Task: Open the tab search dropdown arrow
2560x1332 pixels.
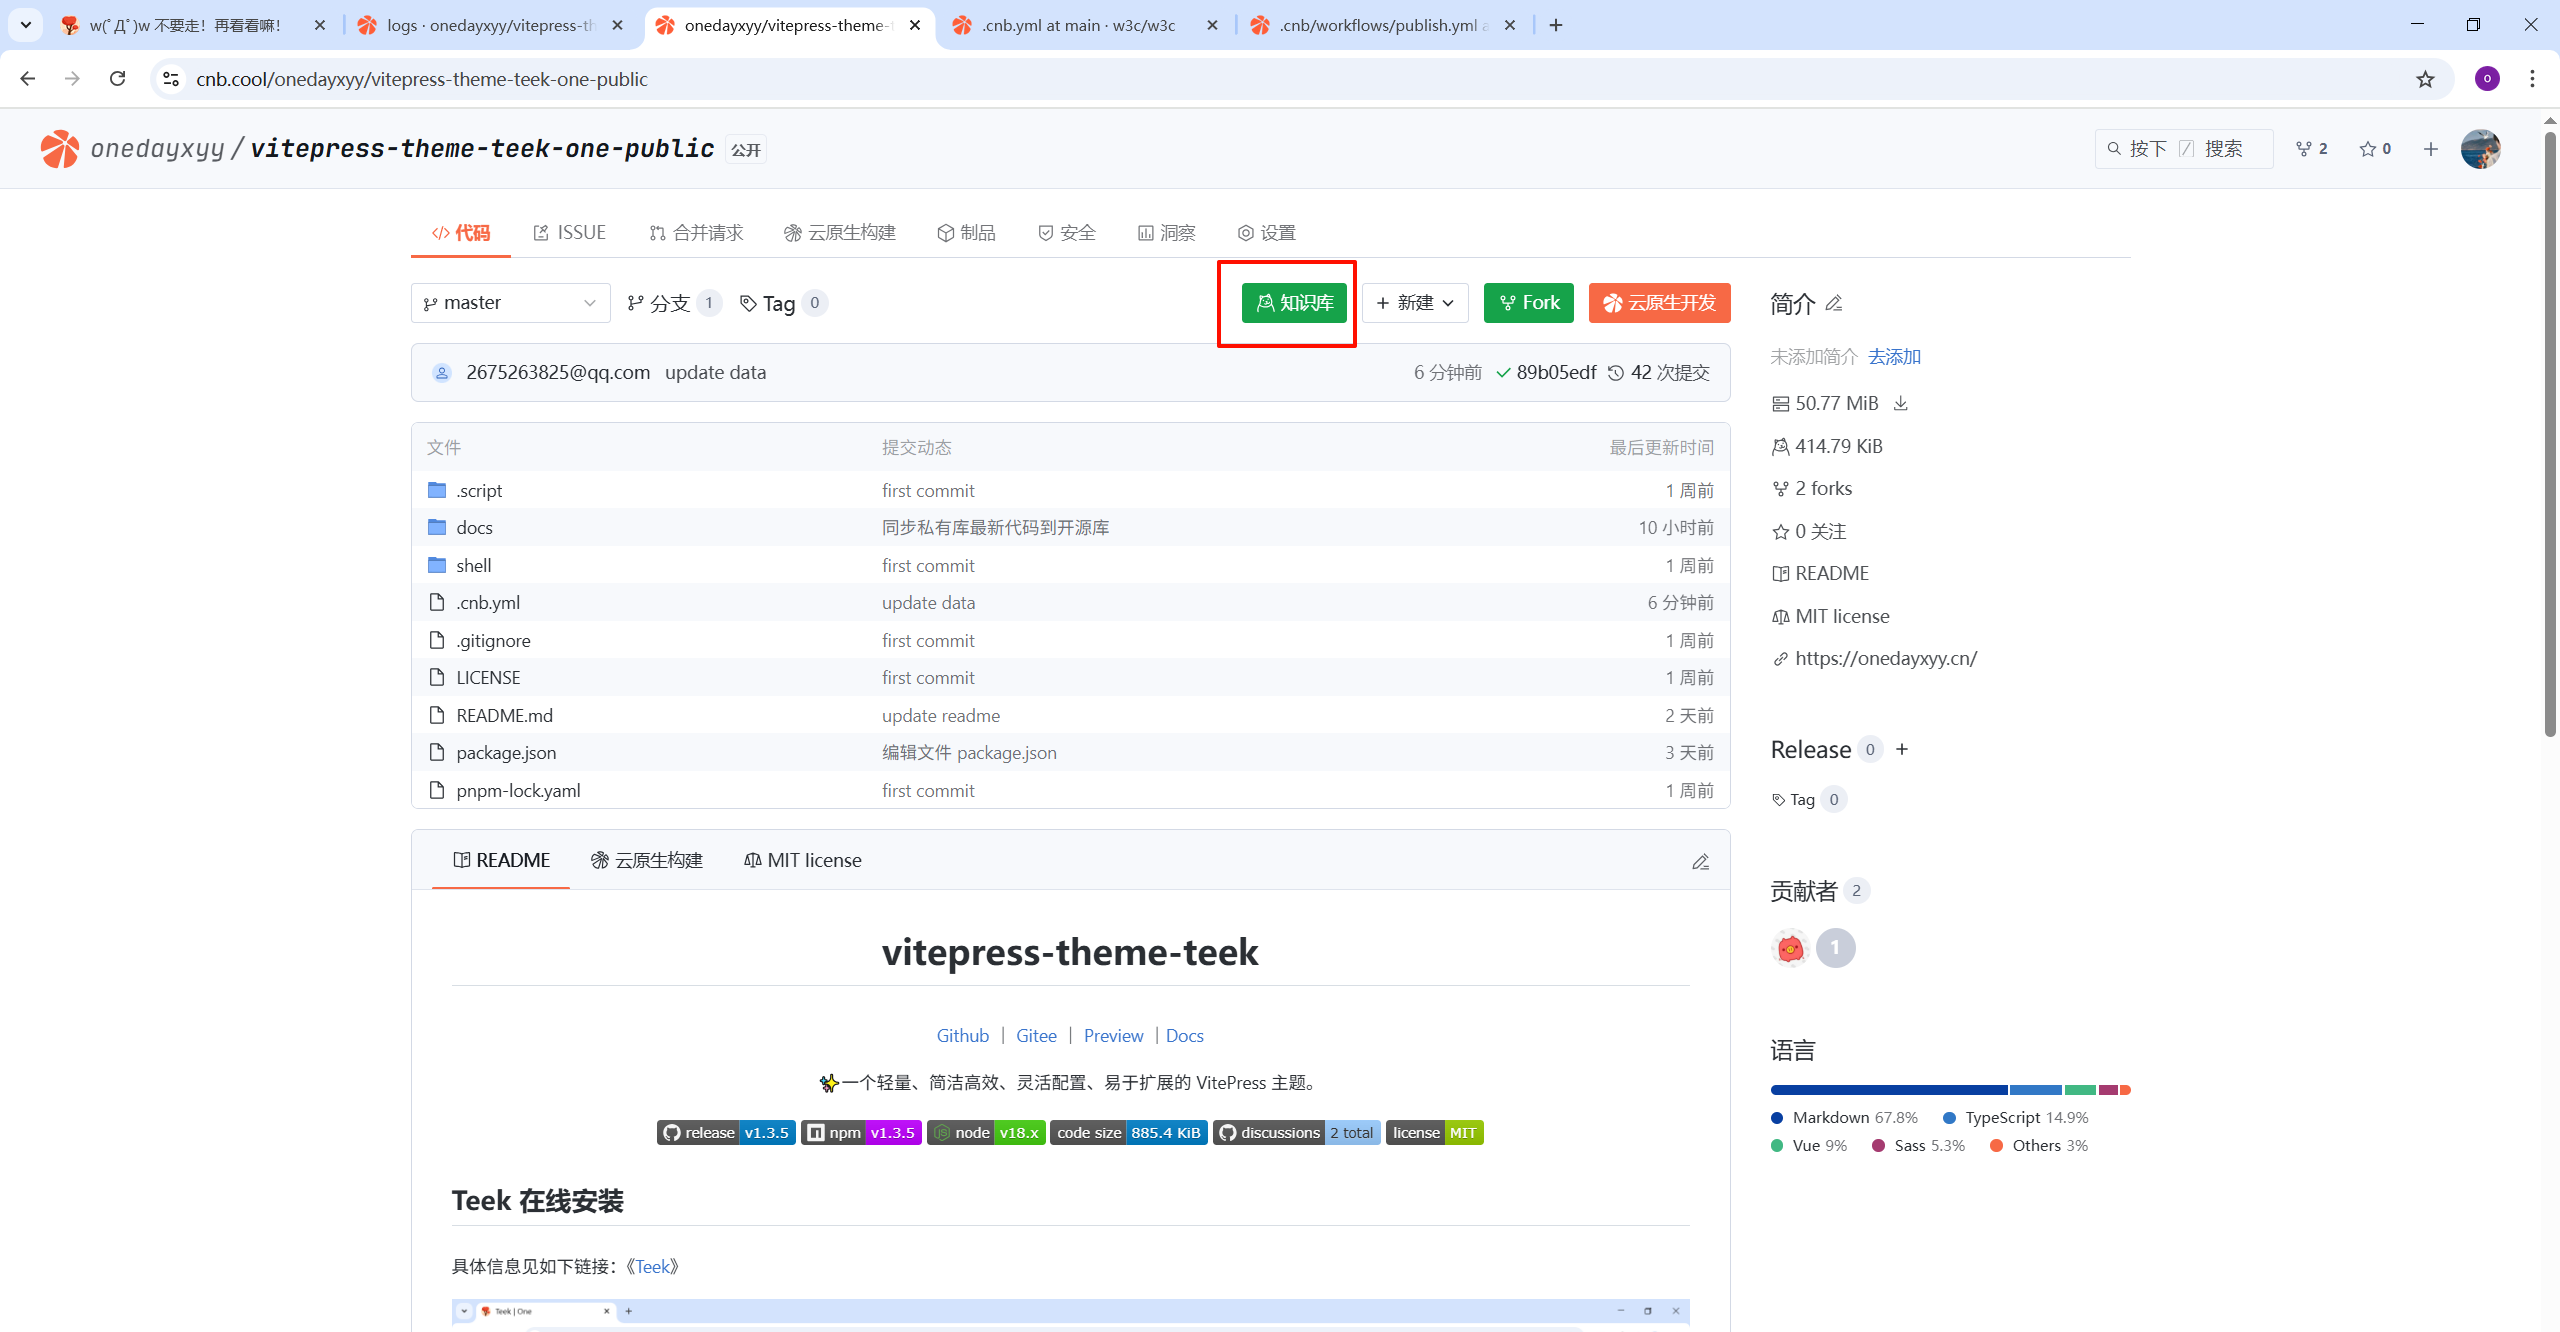Action: tap(26, 25)
